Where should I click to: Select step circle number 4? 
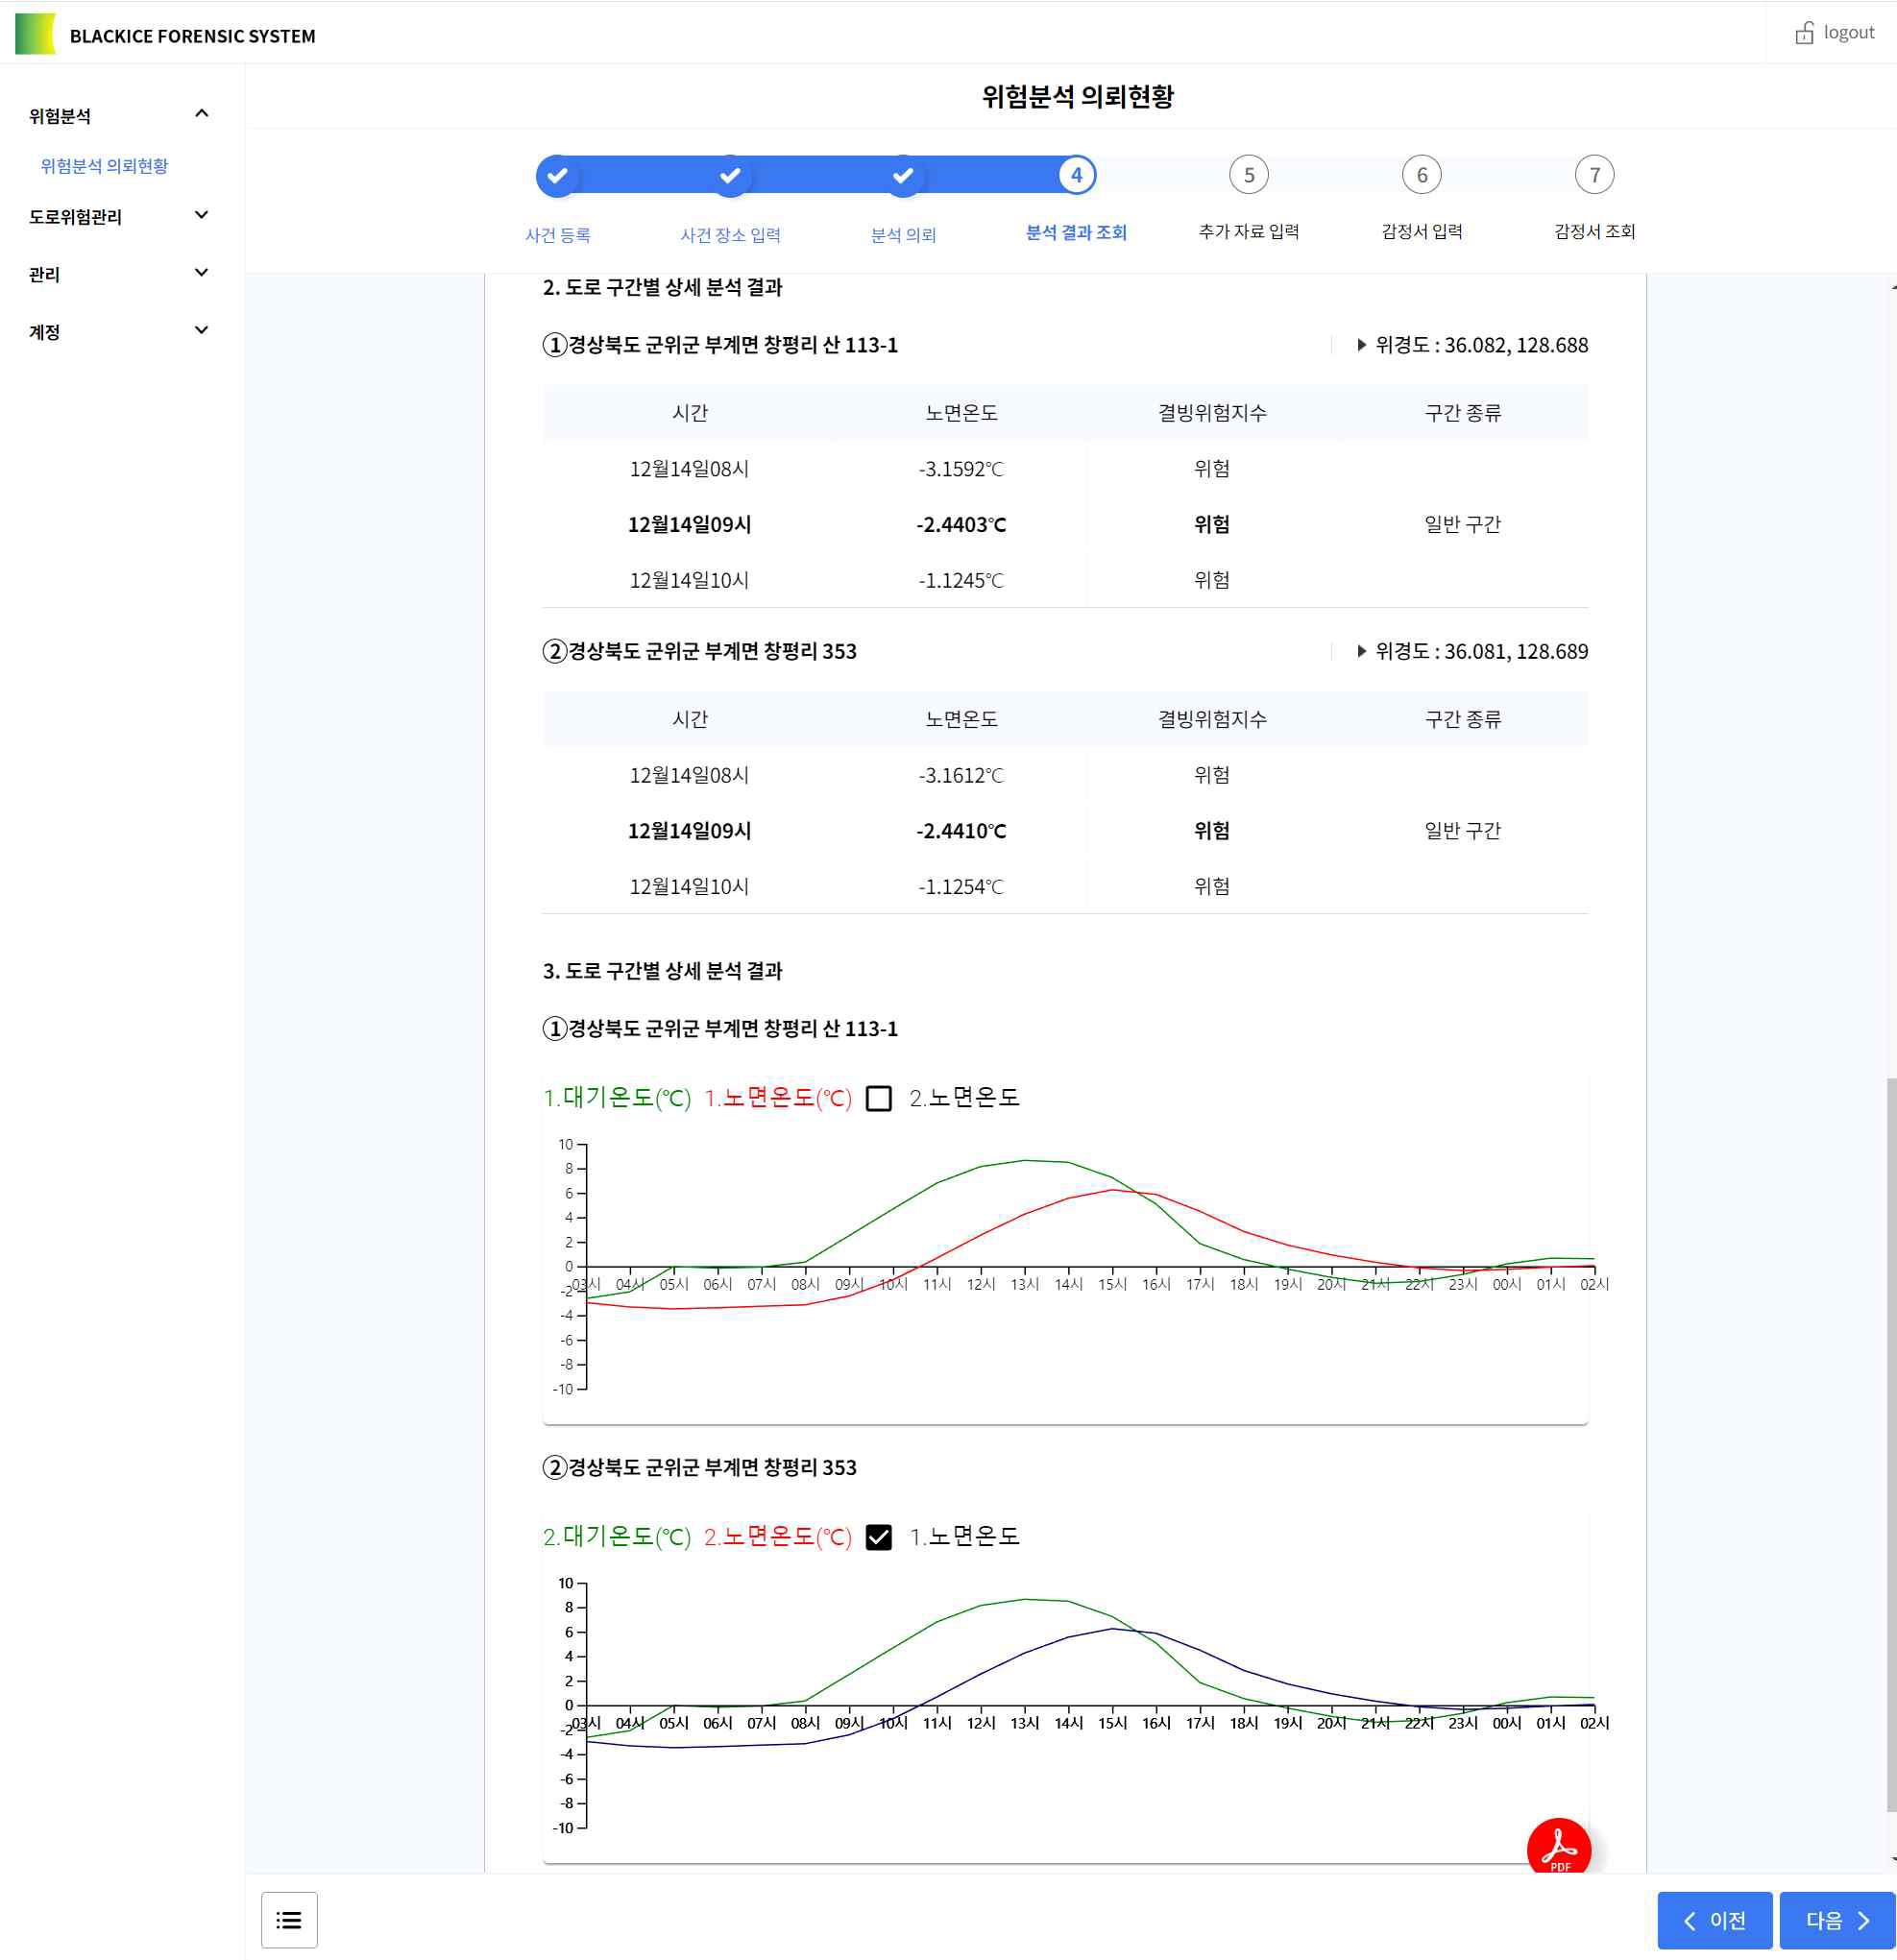[1076, 175]
